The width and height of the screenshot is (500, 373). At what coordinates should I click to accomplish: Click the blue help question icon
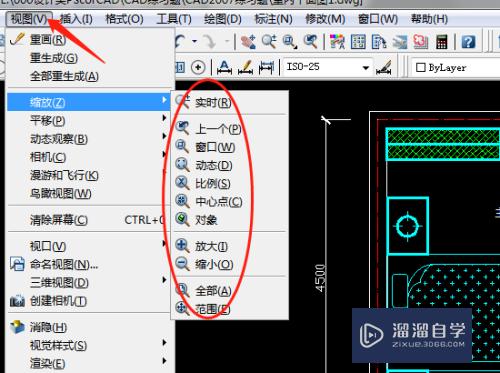coord(468,42)
